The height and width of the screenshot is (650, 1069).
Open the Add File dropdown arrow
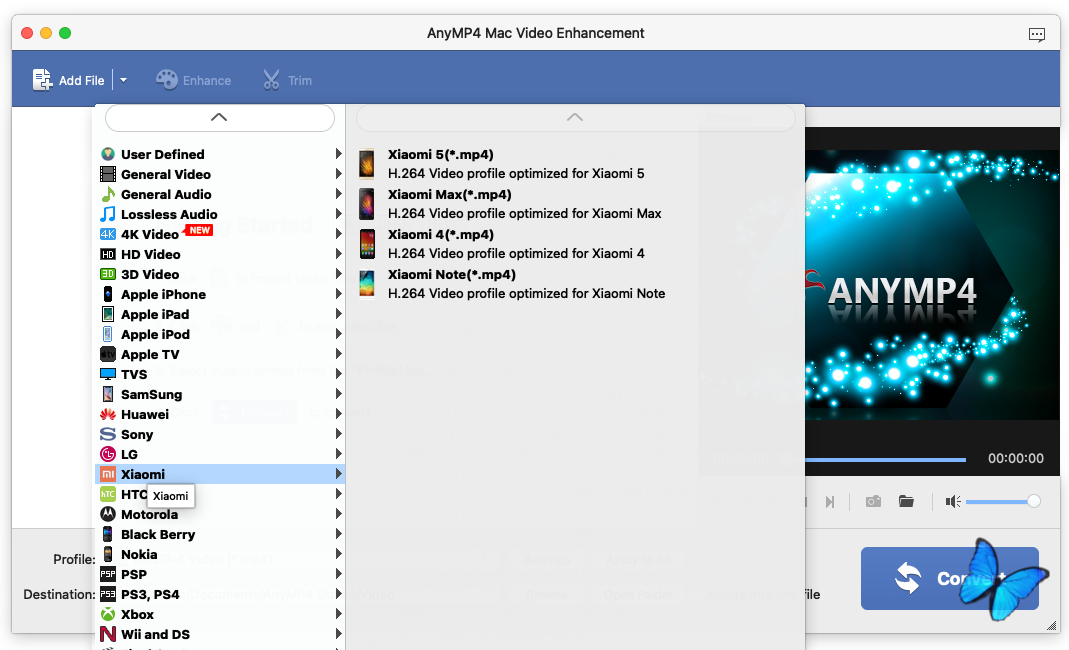(x=123, y=80)
